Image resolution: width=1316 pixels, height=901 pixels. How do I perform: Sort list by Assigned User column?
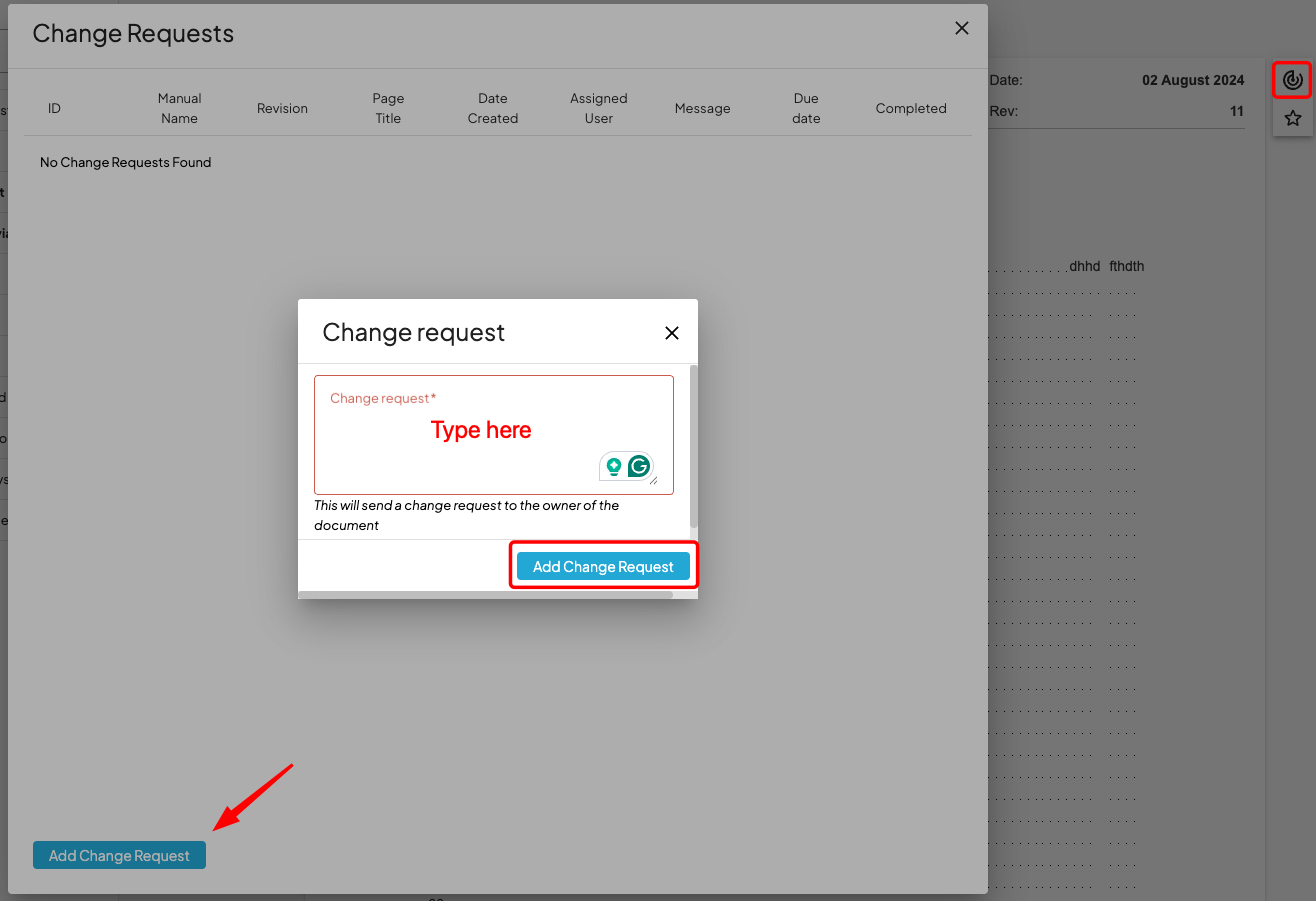[598, 108]
